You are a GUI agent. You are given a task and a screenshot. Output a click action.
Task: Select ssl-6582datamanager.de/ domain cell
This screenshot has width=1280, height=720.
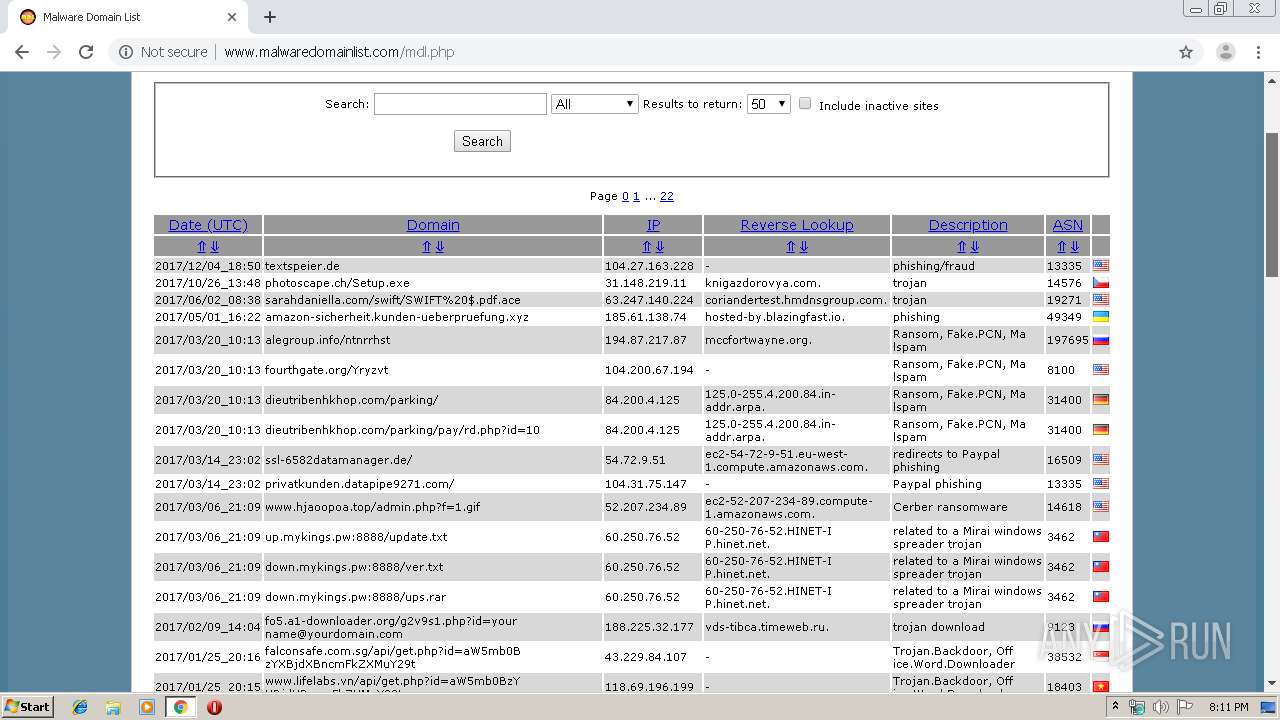coord(432,460)
